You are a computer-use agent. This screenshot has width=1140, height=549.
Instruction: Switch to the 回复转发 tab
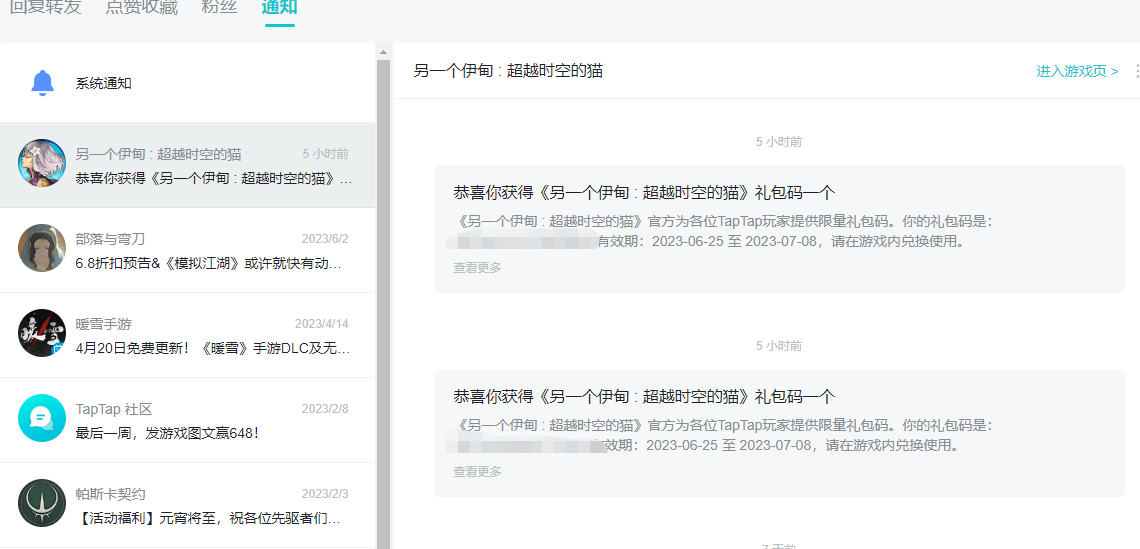click(x=45, y=8)
